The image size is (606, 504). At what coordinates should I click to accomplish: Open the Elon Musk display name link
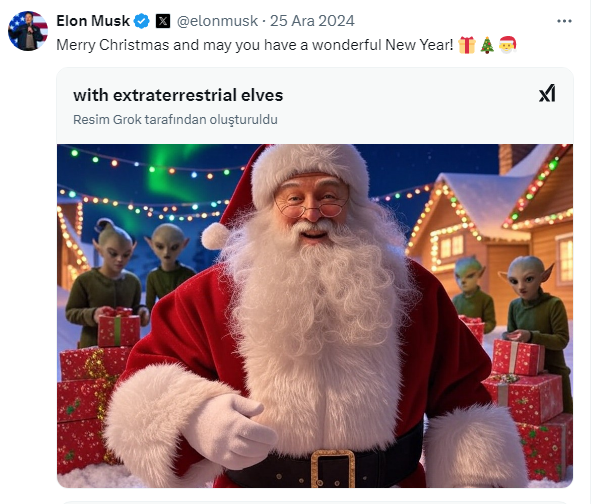coord(93,21)
